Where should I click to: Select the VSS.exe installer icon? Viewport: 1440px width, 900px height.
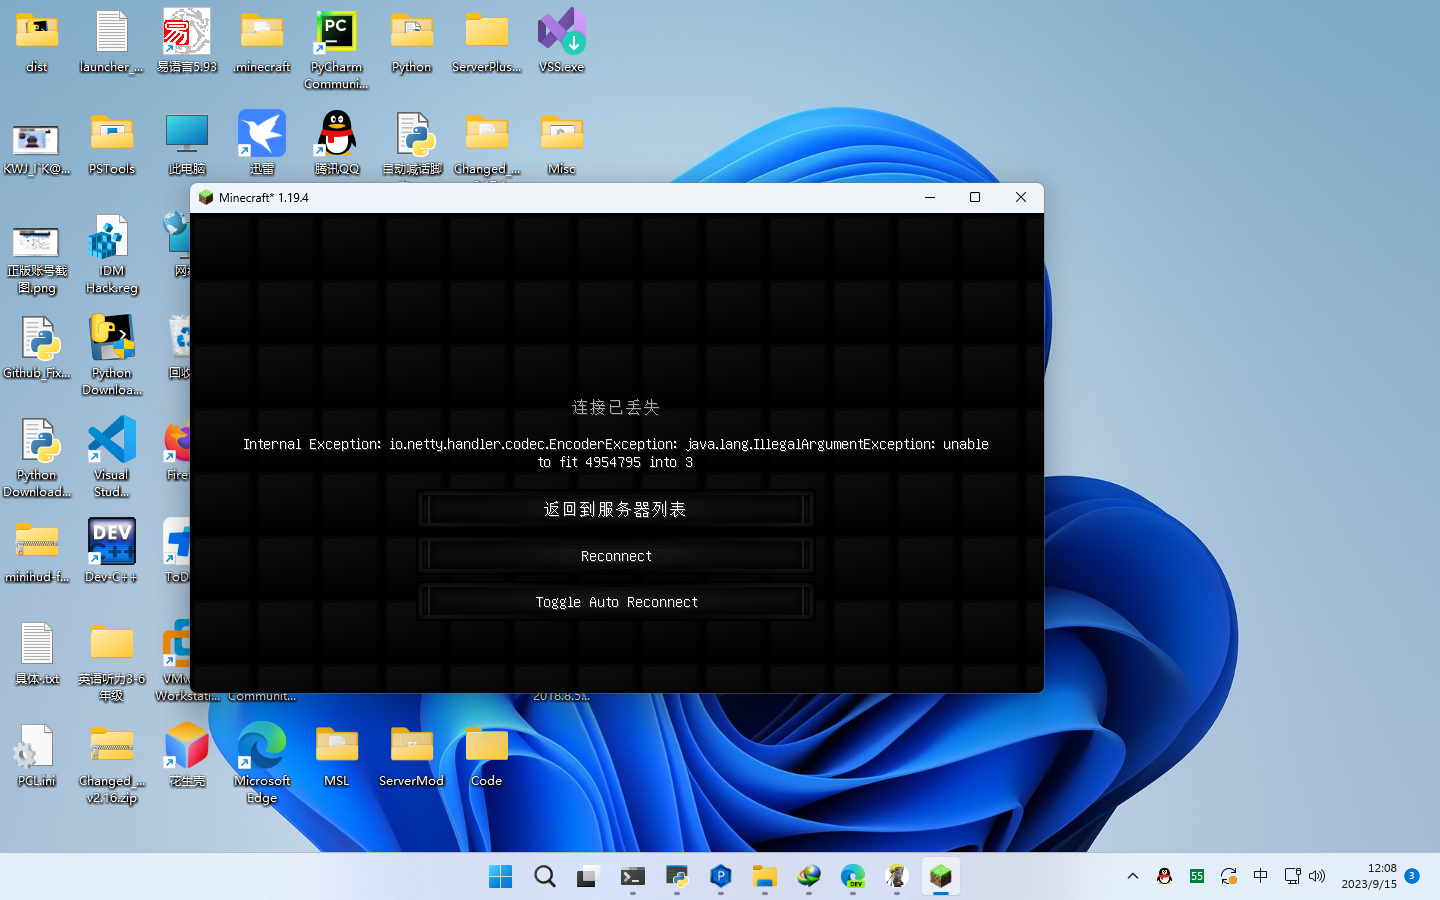tap(562, 43)
